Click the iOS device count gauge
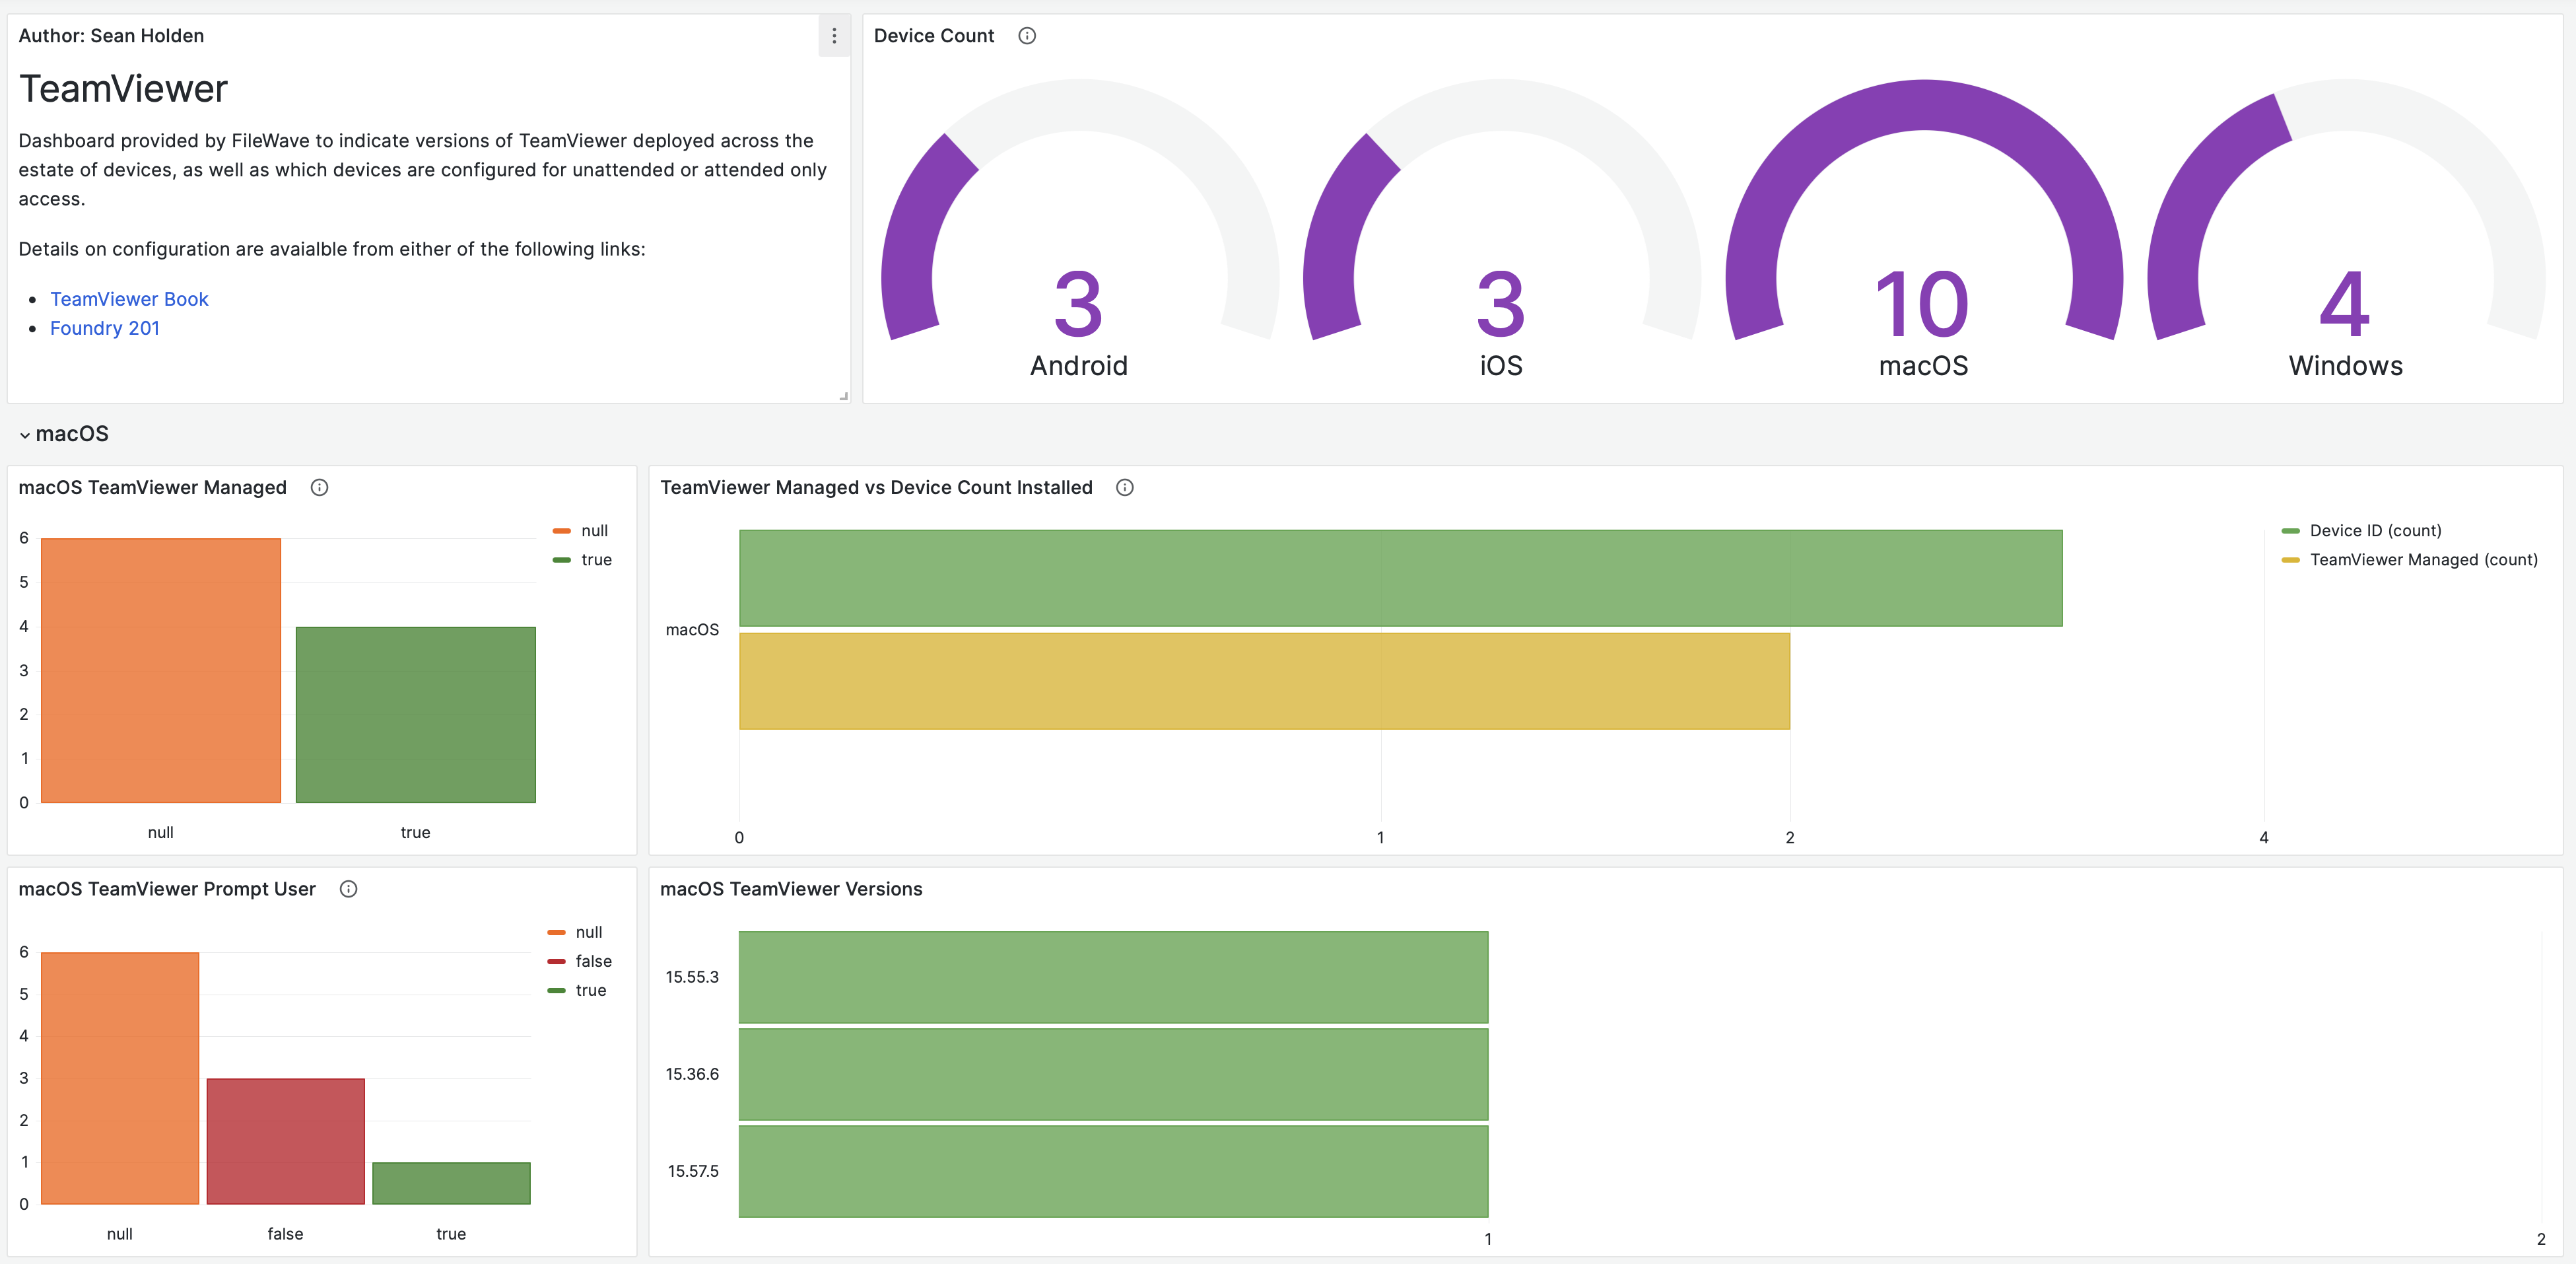This screenshot has width=2576, height=1264. tap(1501, 230)
